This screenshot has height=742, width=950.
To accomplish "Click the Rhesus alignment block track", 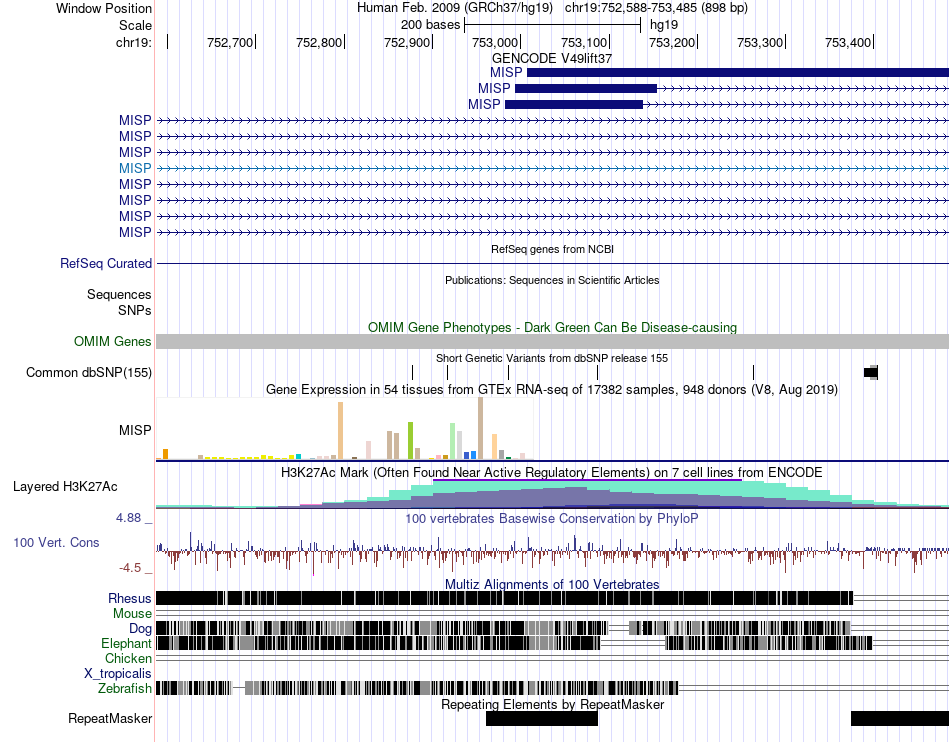I will coord(505,598).
